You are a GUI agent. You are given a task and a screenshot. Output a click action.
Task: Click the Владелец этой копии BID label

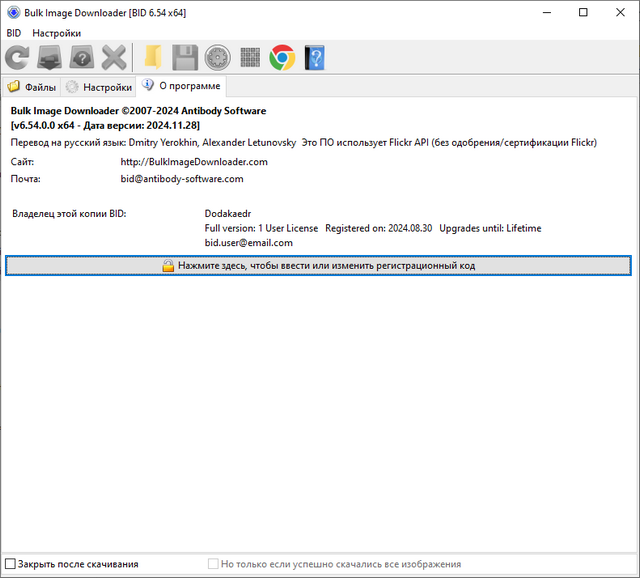69,213
